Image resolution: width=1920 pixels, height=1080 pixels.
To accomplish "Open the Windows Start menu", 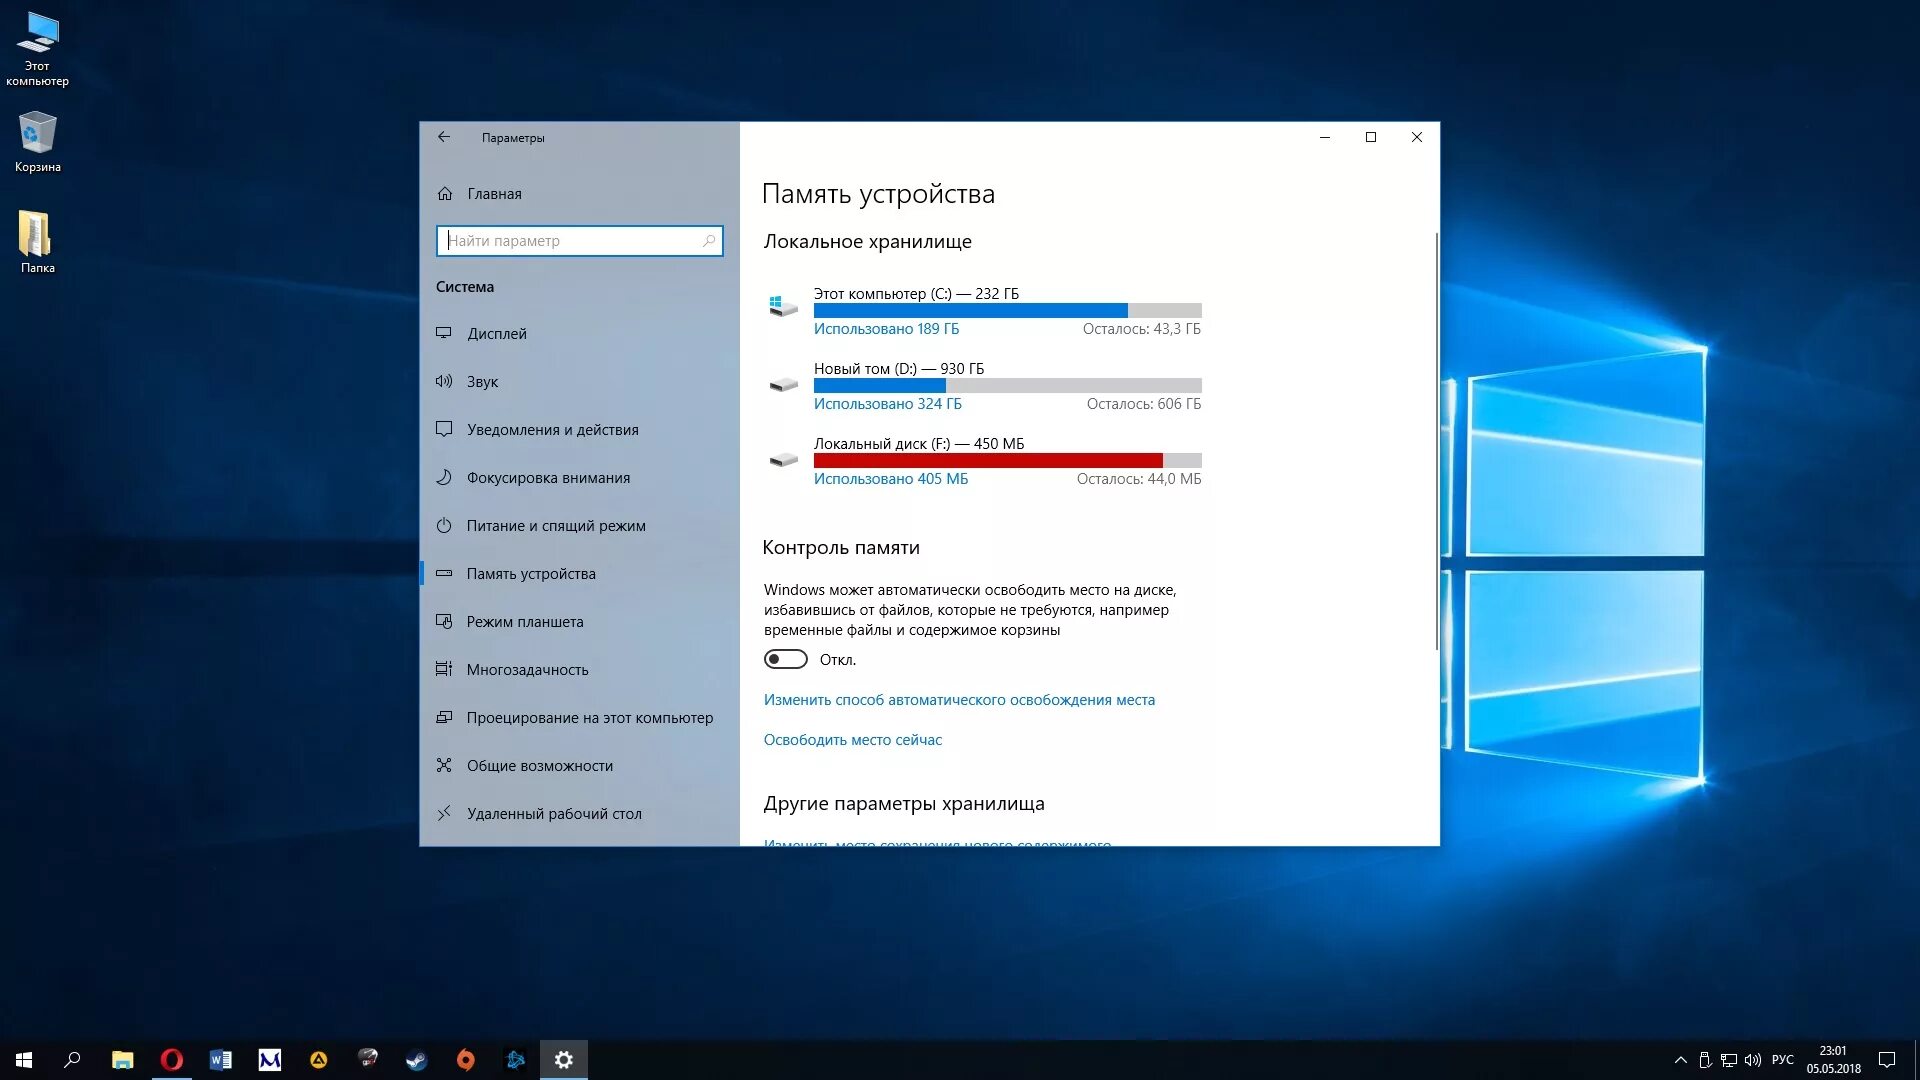I will (x=24, y=1060).
